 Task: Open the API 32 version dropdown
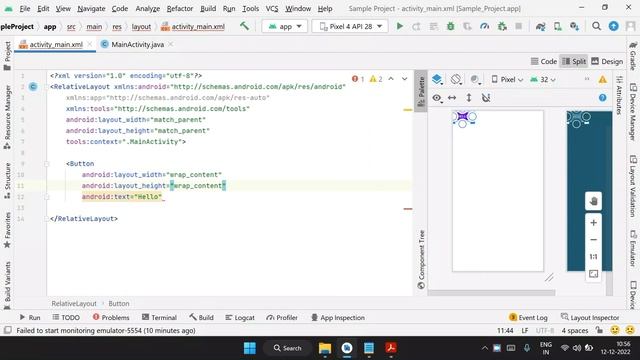[x=543, y=80]
